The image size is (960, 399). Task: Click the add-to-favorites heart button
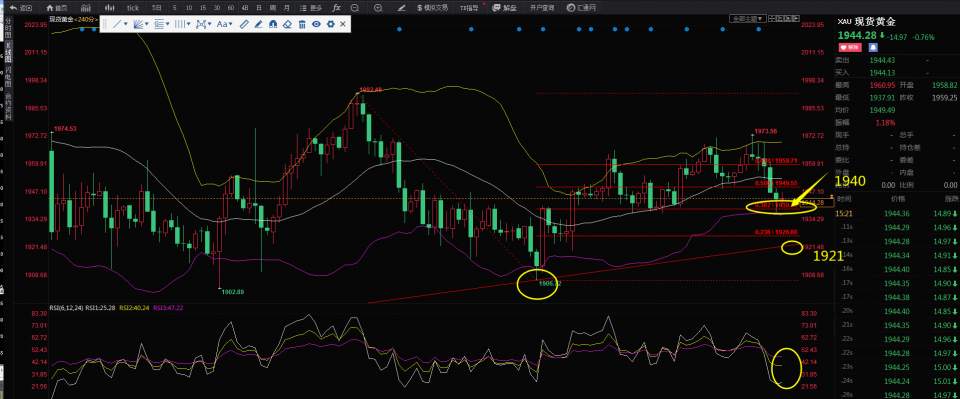tap(850, 47)
